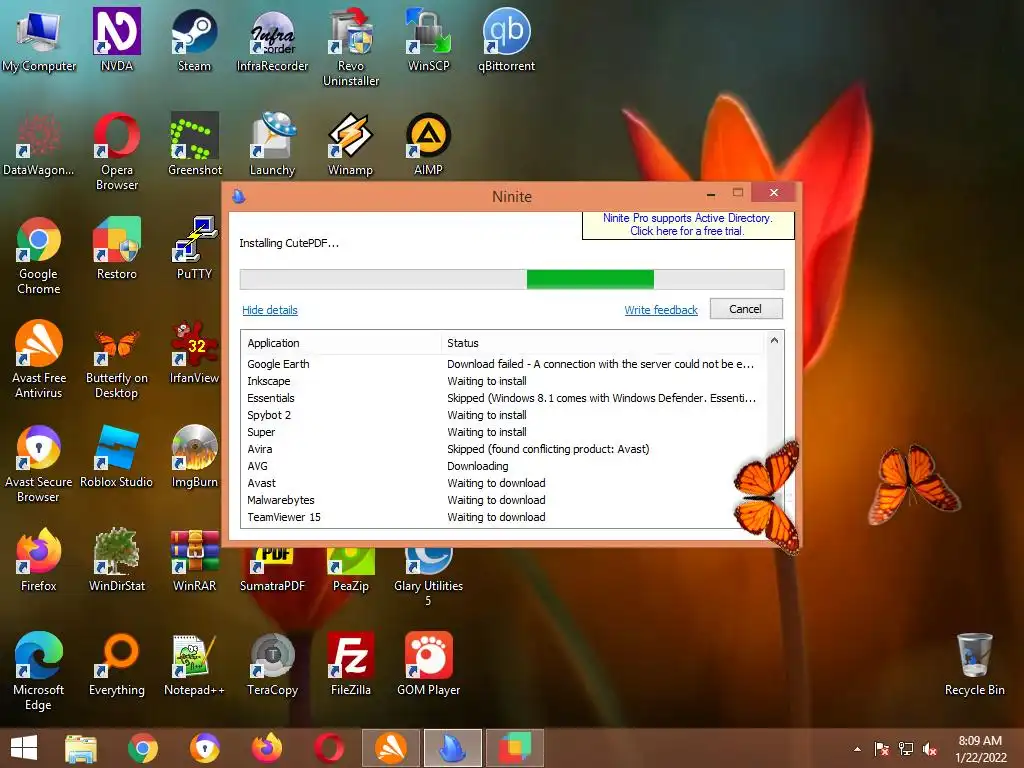Click the Ninite Pro free trial banner

(x=688, y=225)
